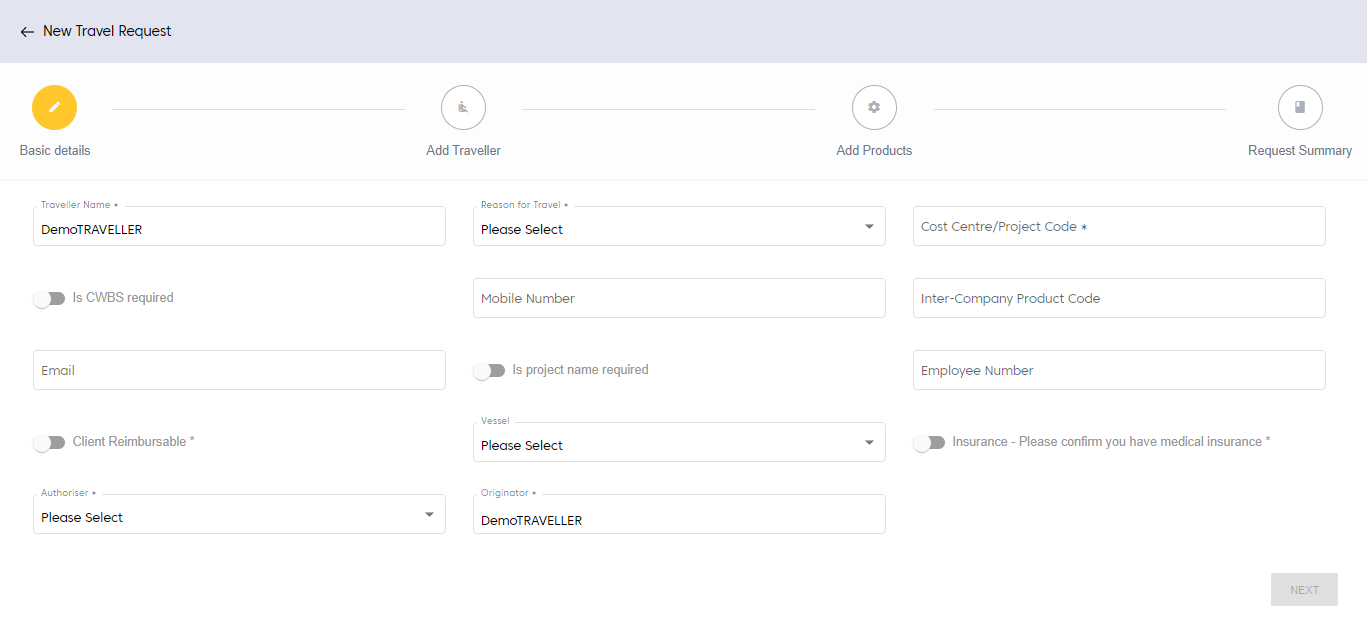Select the Email input field
Image resolution: width=1367 pixels, height=620 pixels.
coord(238,370)
